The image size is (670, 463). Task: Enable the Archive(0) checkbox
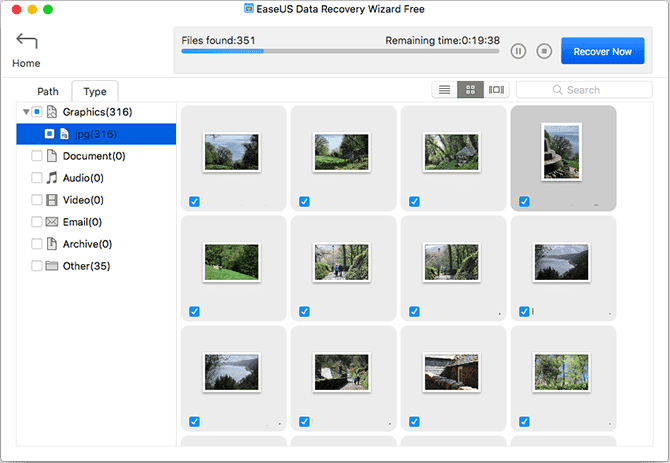tap(37, 244)
